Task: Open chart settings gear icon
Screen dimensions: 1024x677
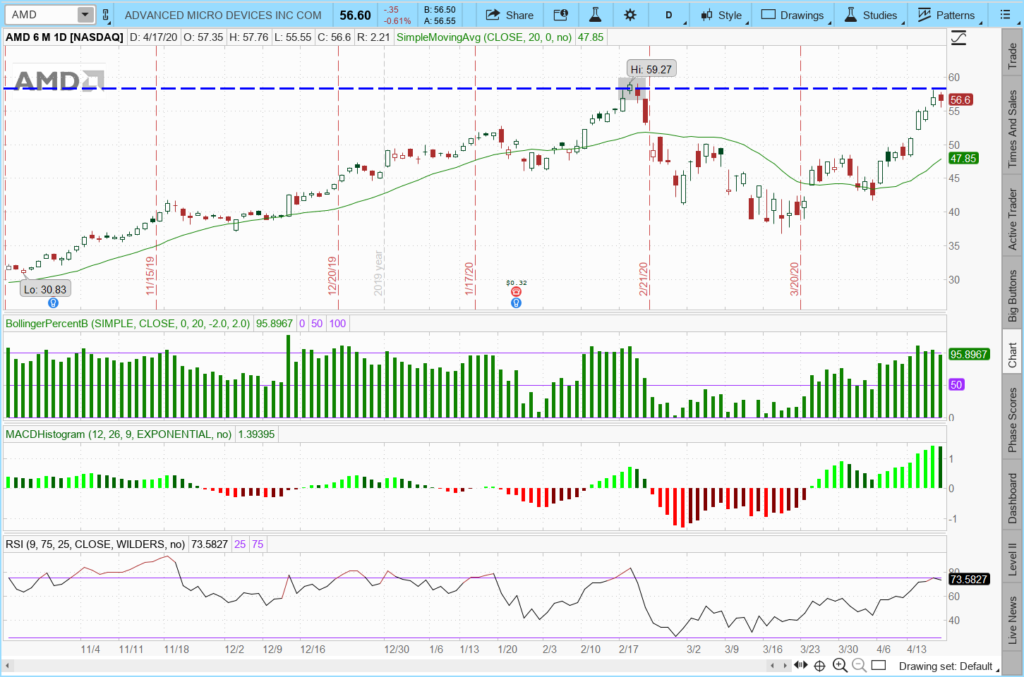Action: pos(630,14)
